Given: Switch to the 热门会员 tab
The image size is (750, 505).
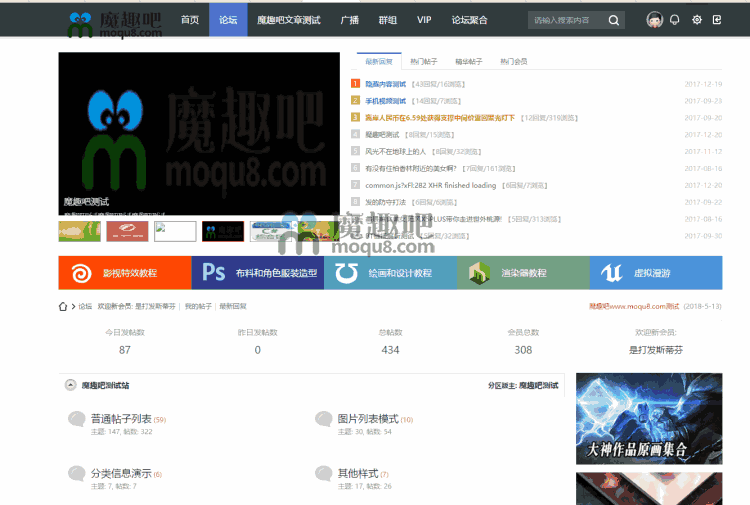Looking at the screenshot, I should [x=514, y=61].
